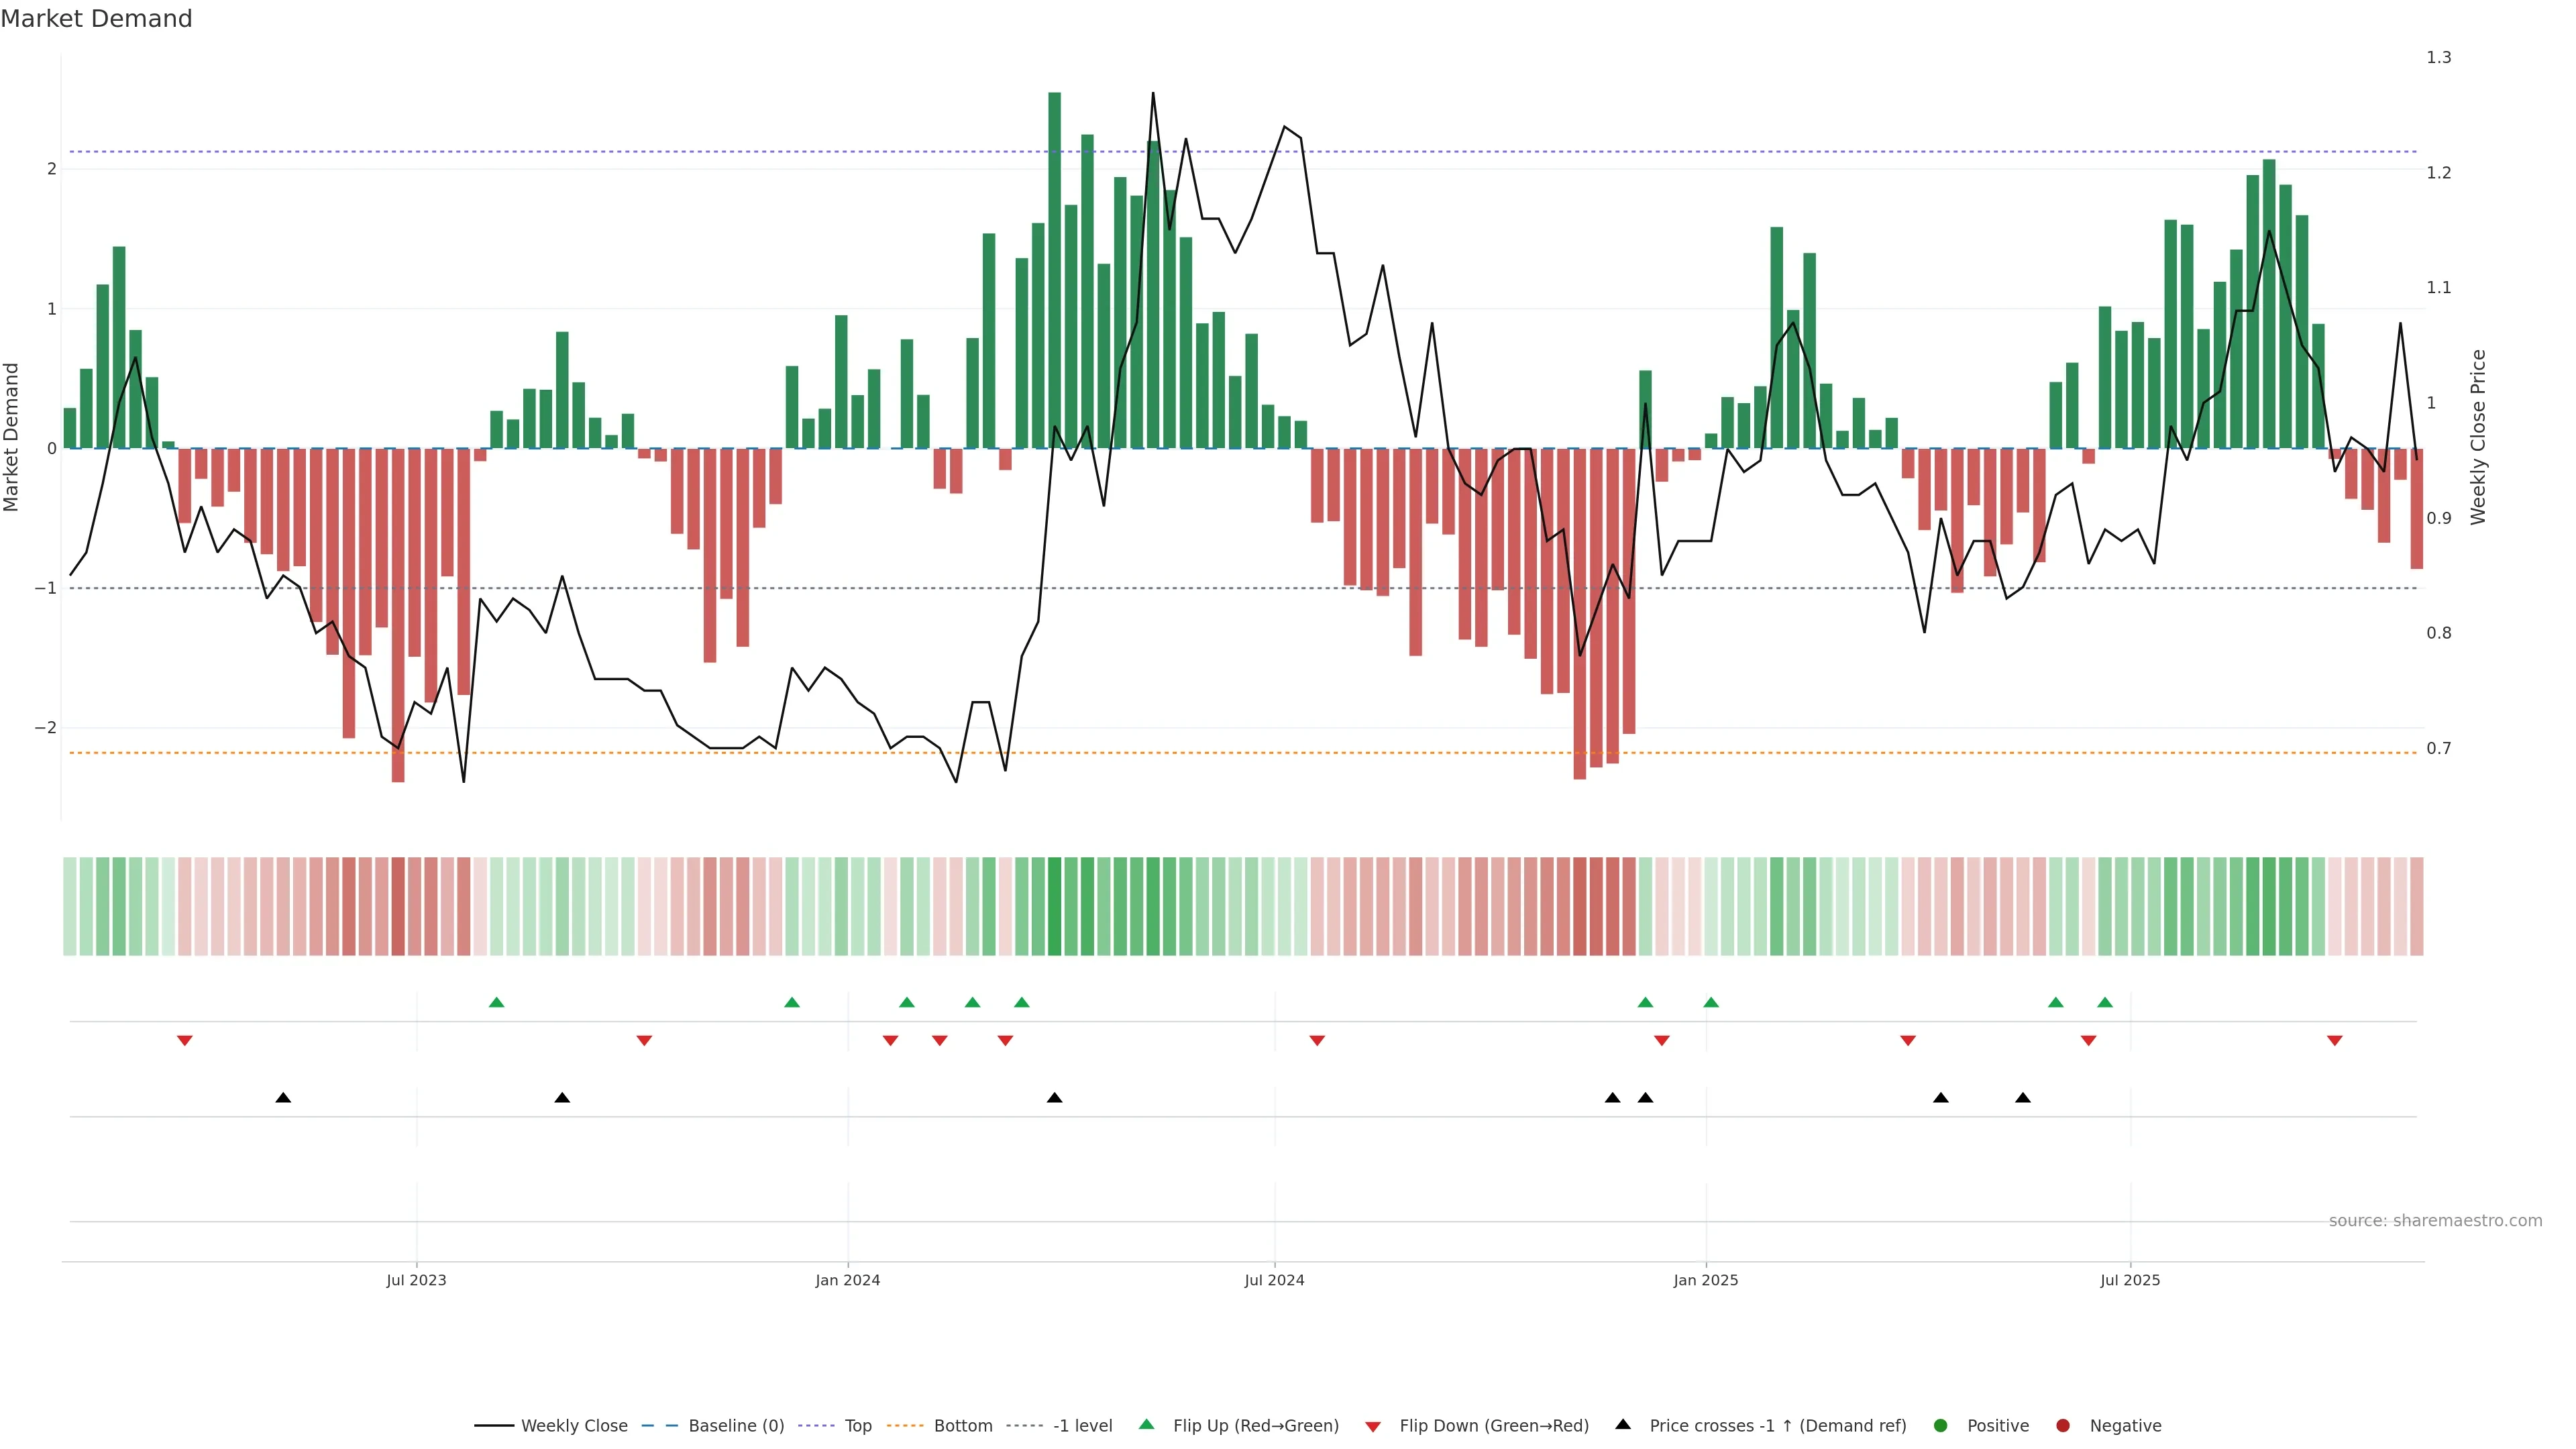Click the Jul 2025 x-axis label
This screenshot has height=1449, width=2576.
[x=2130, y=1280]
